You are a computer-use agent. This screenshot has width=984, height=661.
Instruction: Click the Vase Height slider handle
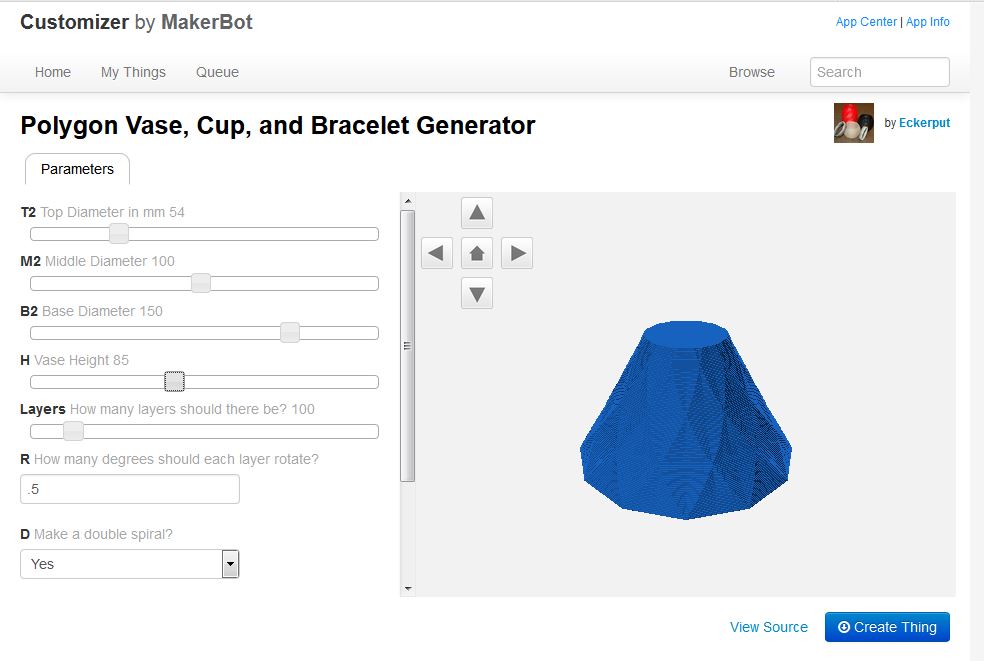click(x=174, y=381)
